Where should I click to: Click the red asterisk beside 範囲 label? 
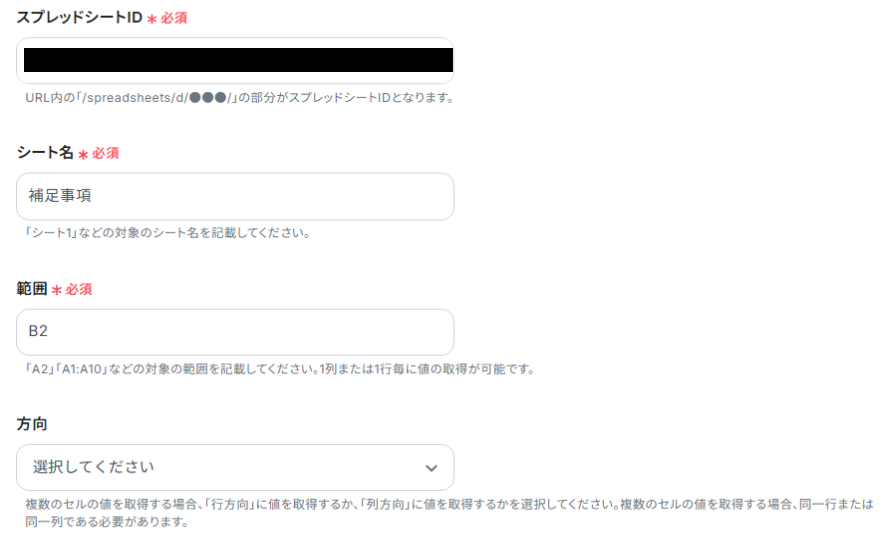(57, 290)
